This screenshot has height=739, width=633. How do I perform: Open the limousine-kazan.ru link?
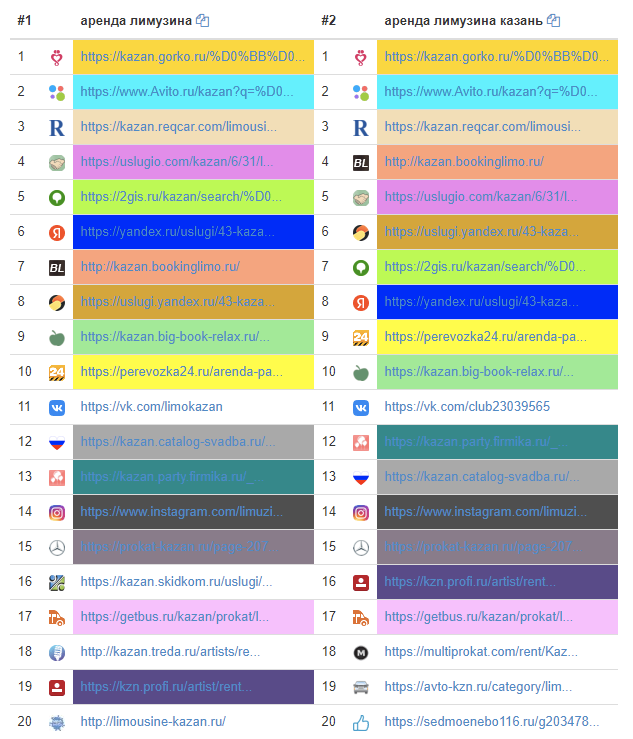153,722
